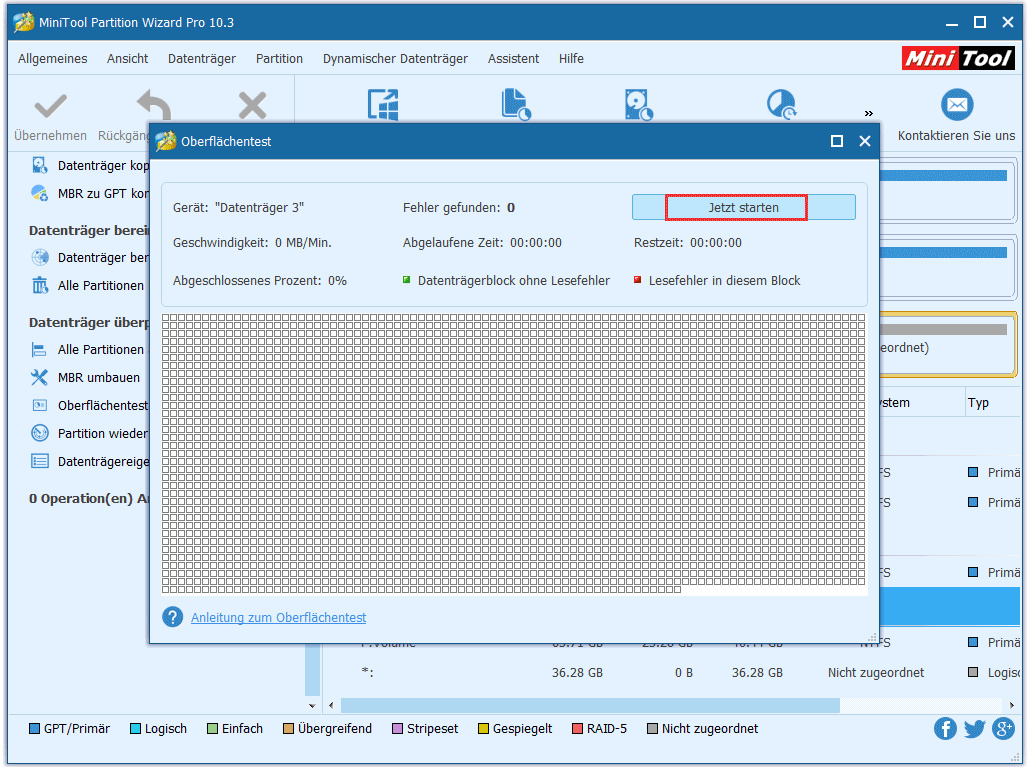Click Nicht zugeordnet legend swatch

point(652,728)
